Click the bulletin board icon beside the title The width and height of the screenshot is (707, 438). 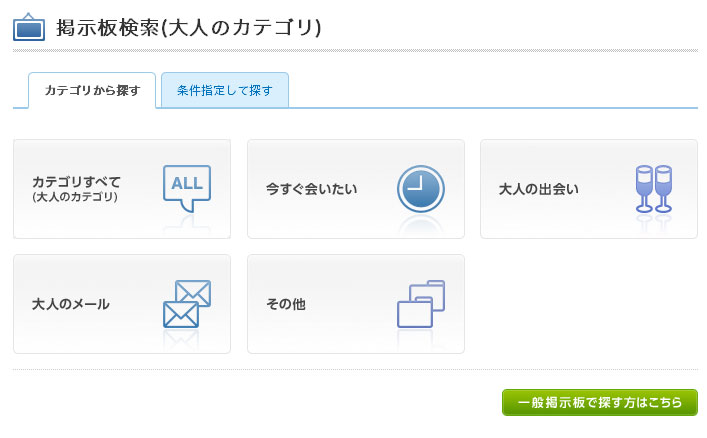pyautogui.click(x=29, y=27)
